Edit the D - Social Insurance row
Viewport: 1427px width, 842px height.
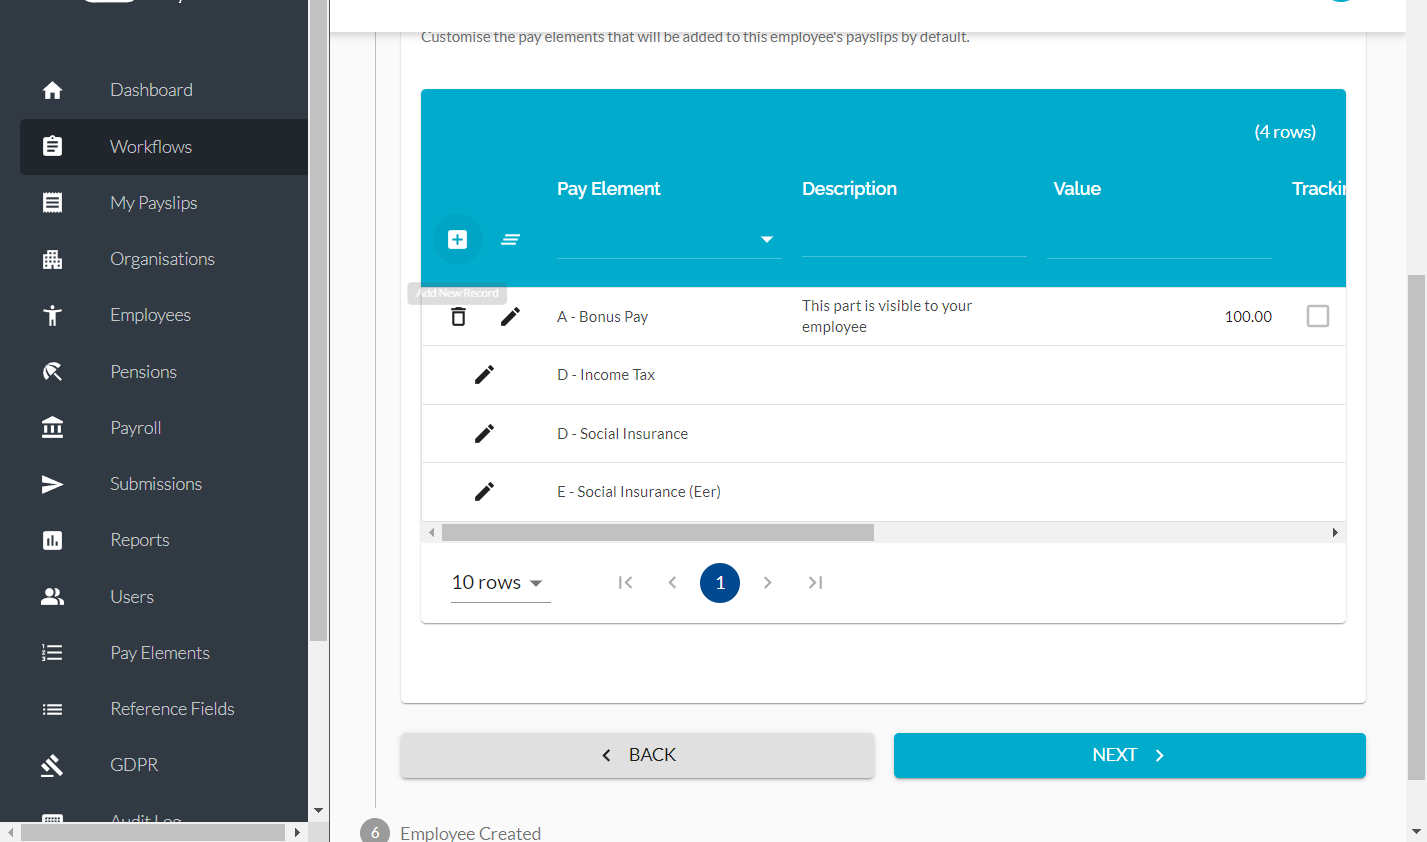(x=484, y=433)
